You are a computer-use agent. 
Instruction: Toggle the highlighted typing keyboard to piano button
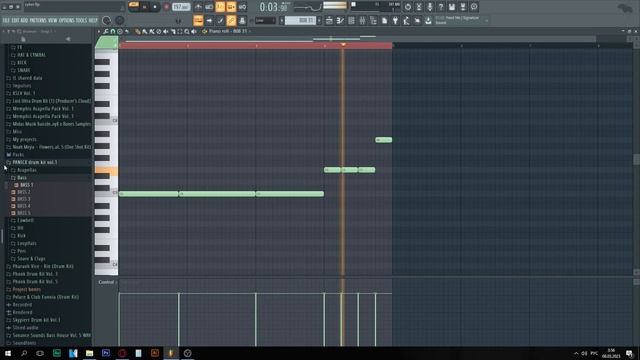[x=198, y=20]
